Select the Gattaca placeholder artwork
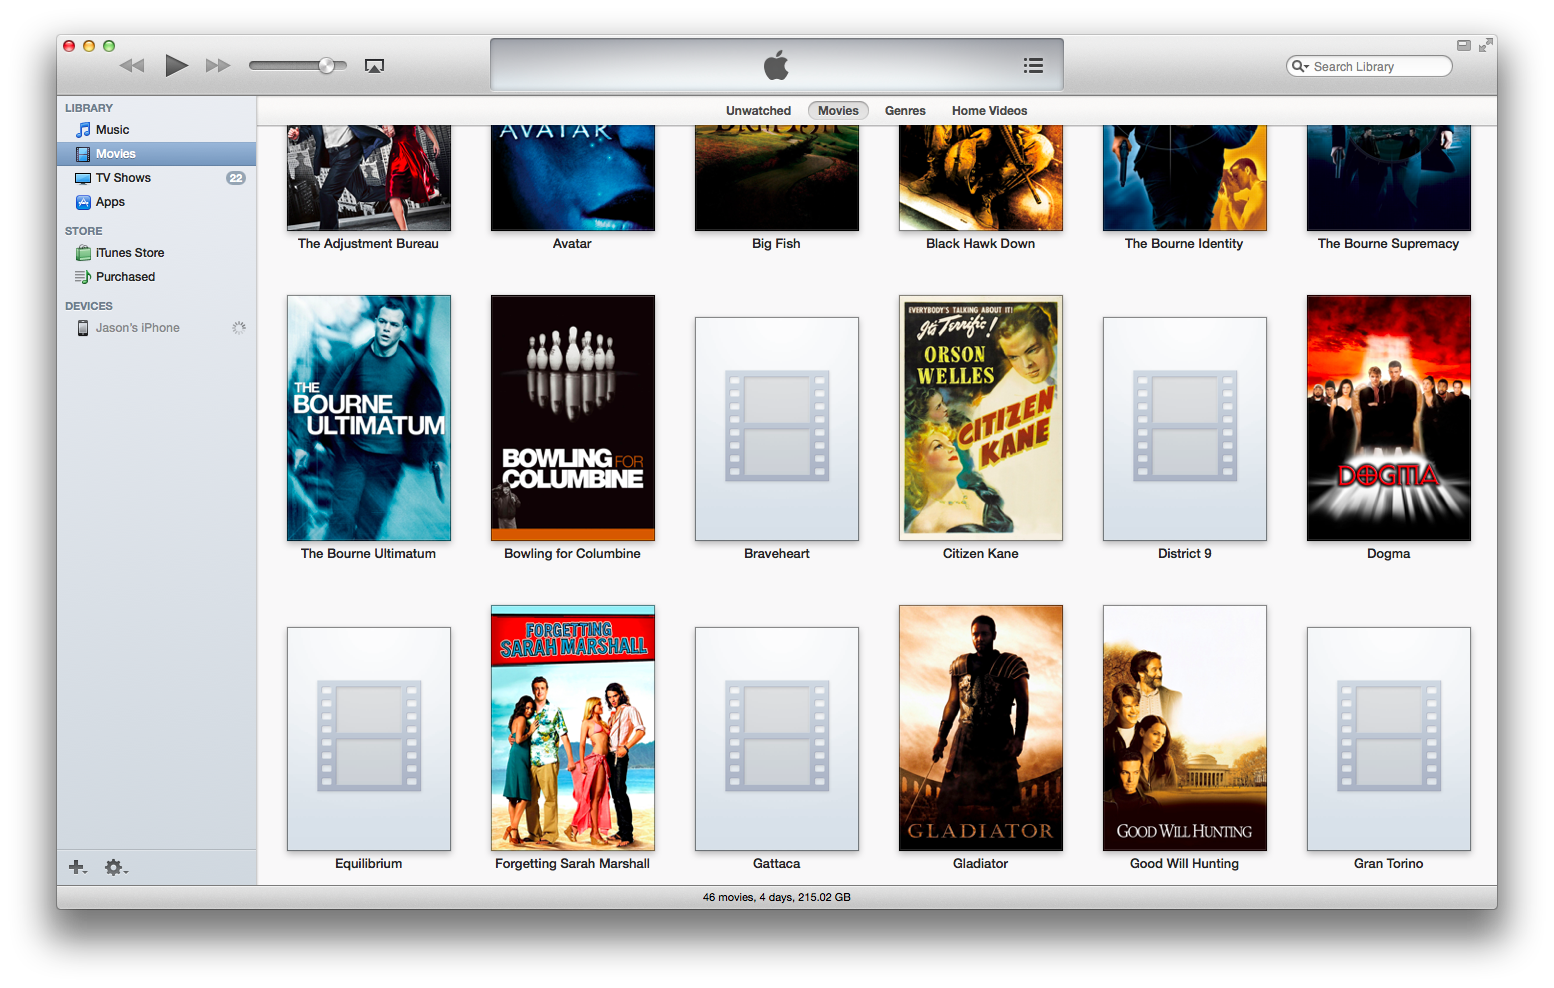The image size is (1554, 988). [x=777, y=739]
